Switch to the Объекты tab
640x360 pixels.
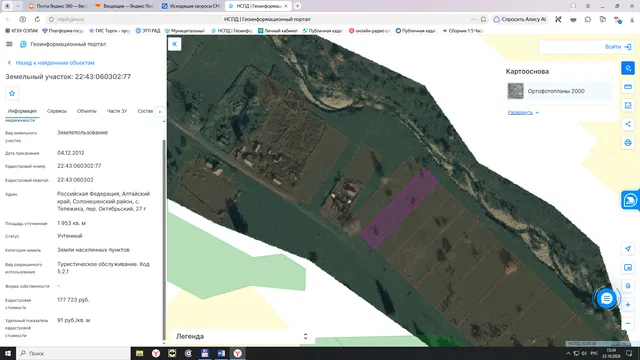click(x=87, y=111)
